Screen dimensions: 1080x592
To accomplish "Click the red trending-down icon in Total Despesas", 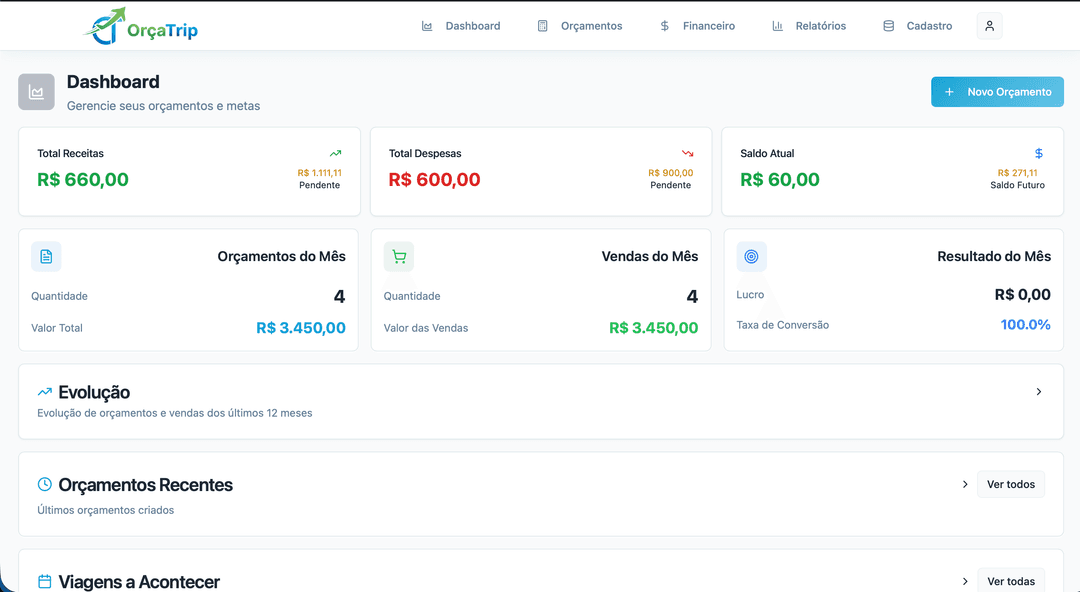I will pos(687,154).
